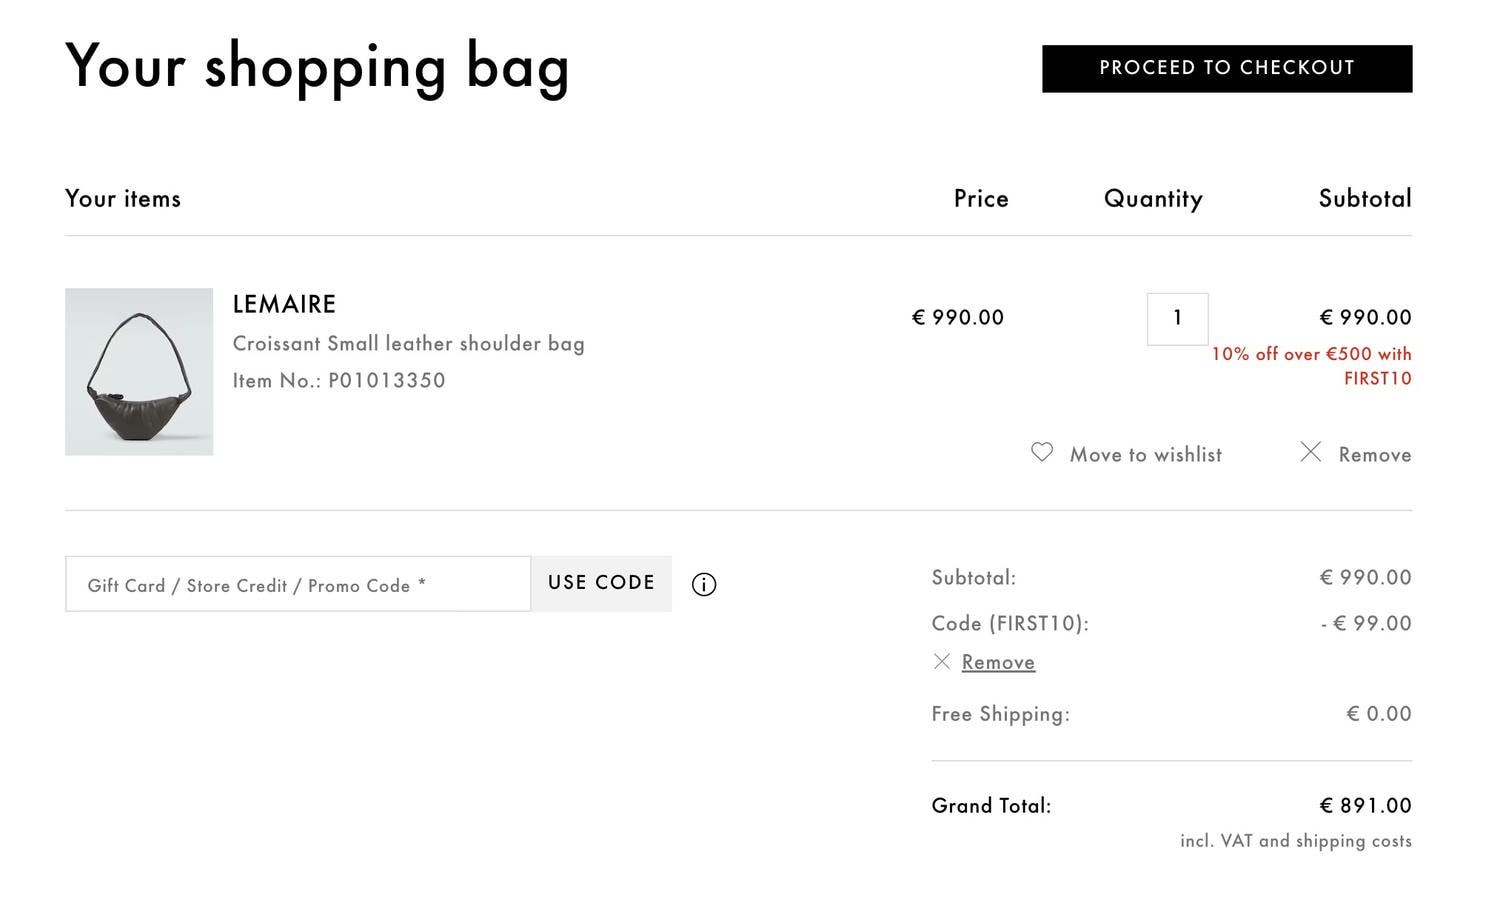Focus the Gift Card / Promo Code field

point(298,584)
